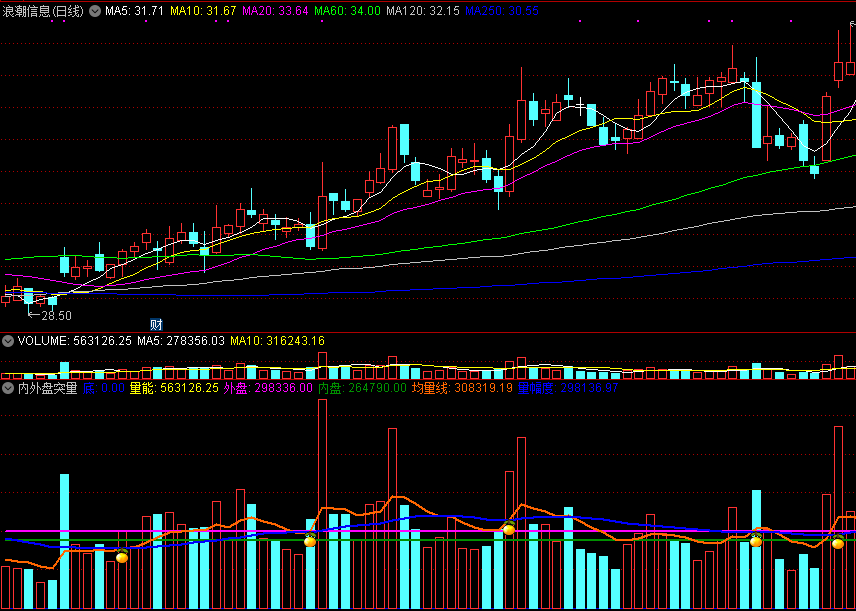Open the 内外盘突里 indicator dropdown arrow
The height and width of the screenshot is (611, 856).
click(8, 388)
